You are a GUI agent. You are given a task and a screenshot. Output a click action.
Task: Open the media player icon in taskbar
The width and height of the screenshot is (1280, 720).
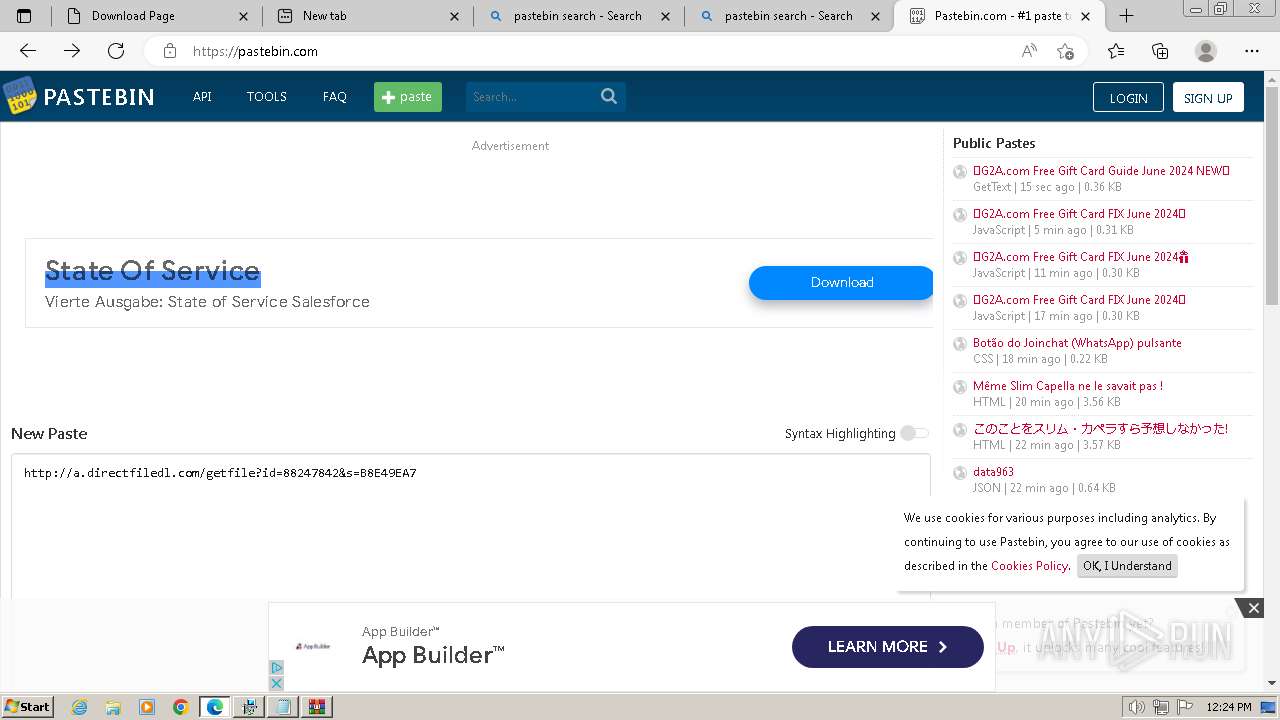coord(147,707)
